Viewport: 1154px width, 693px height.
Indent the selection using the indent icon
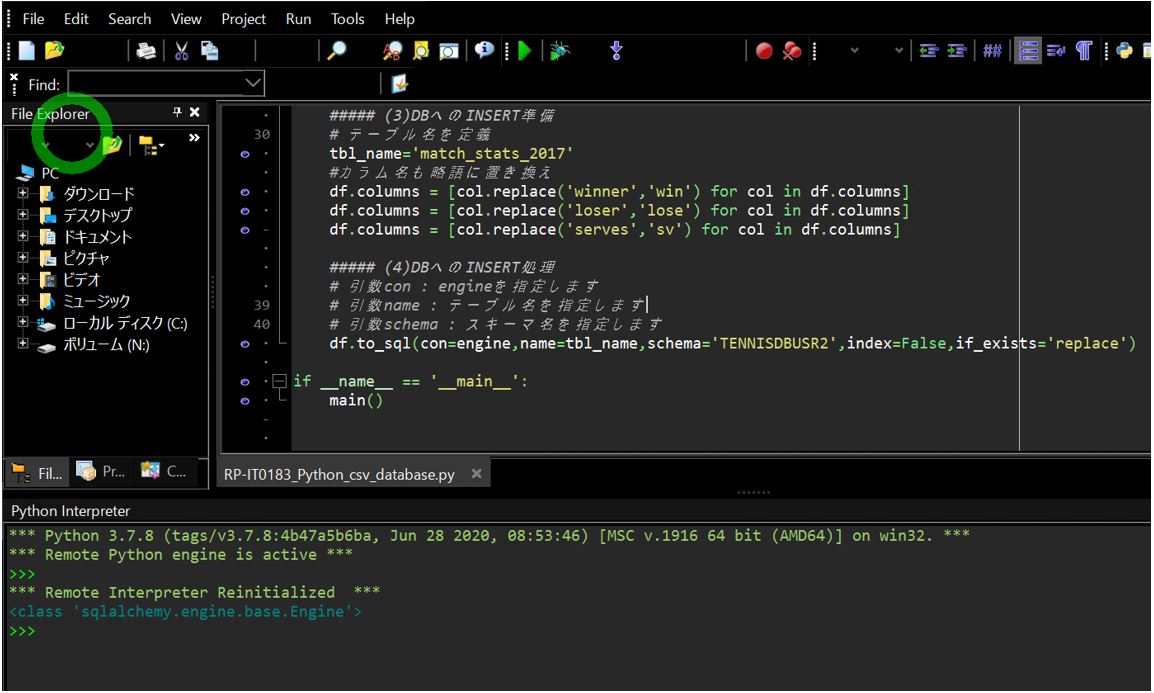(x=956, y=51)
